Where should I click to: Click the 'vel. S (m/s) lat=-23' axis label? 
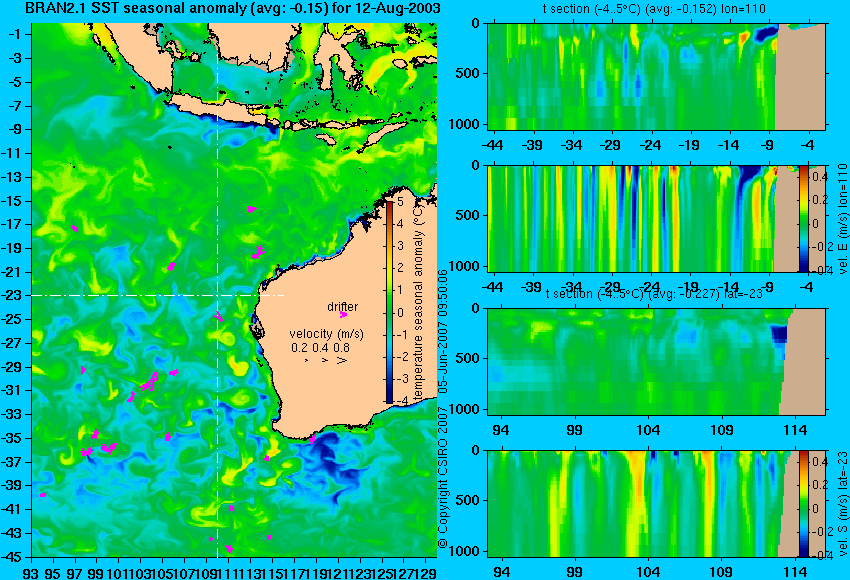point(842,504)
